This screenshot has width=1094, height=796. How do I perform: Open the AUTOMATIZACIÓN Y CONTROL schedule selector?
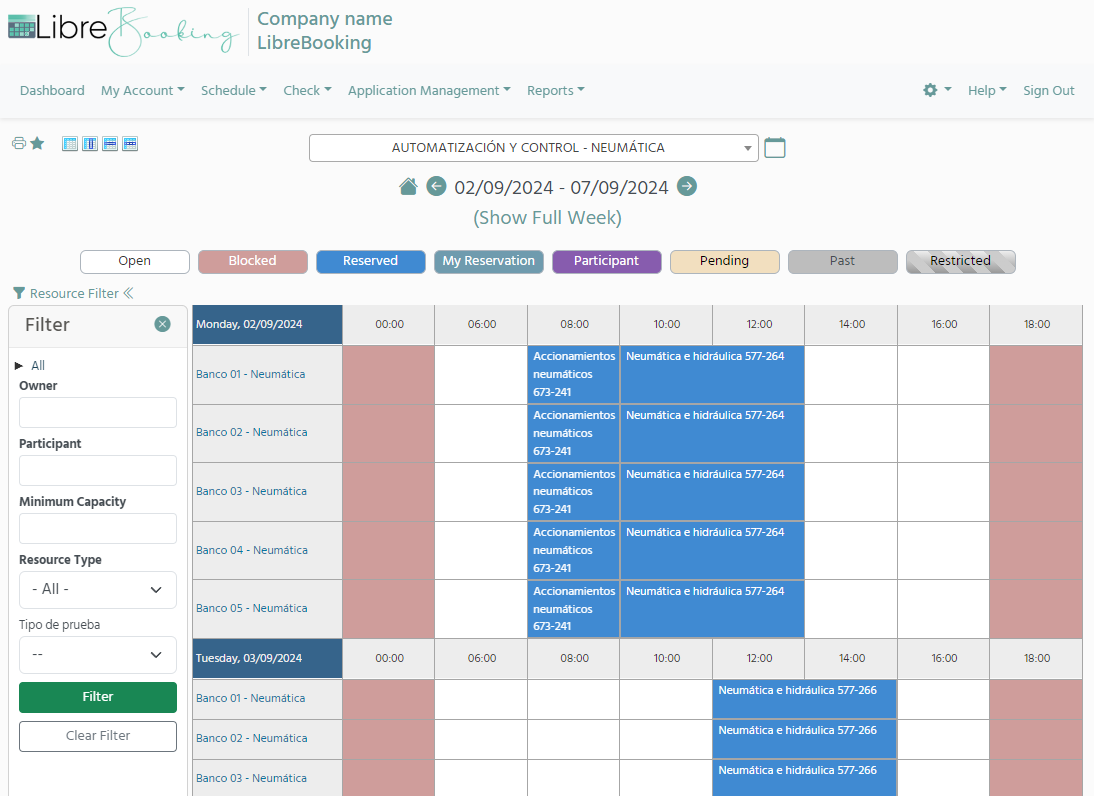click(534, 147)
